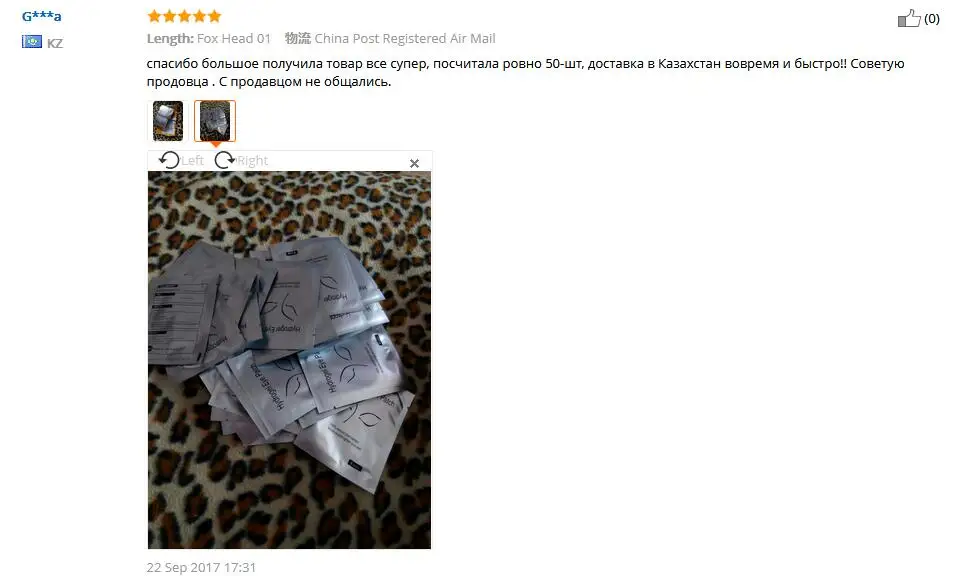Click the thumbs-up helpful icon
The image size is (962, 576).
click(x=909, y=18)
